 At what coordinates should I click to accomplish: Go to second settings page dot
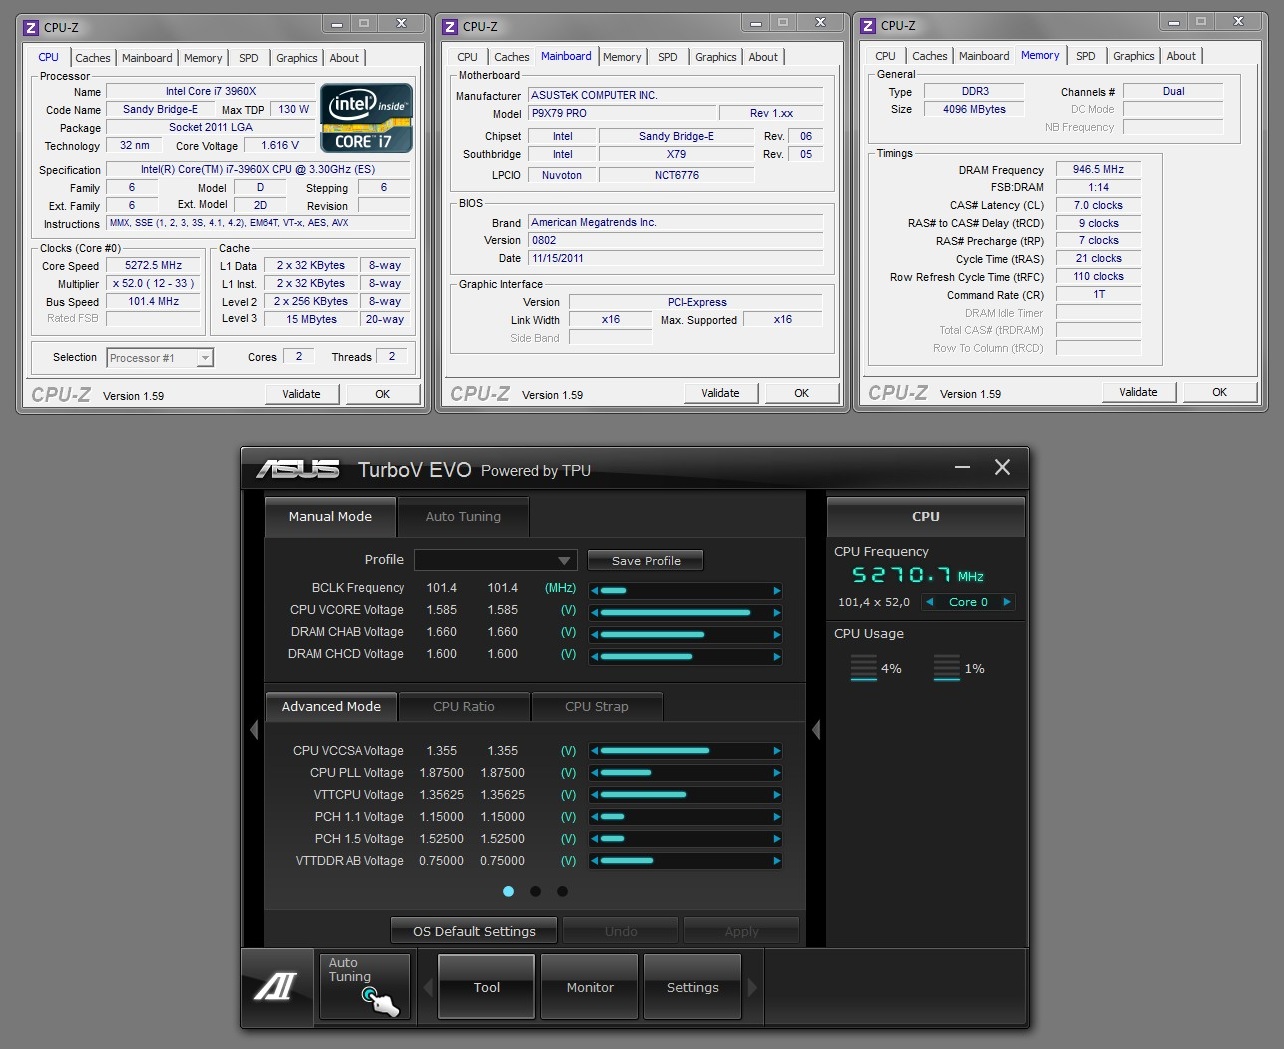coord(535,891)
